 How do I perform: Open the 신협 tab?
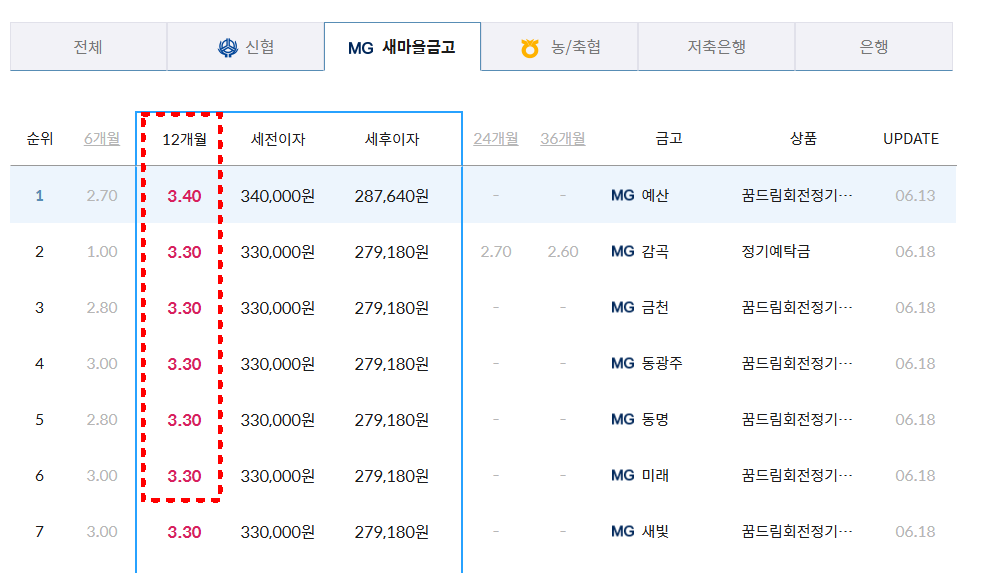(245, 47)
